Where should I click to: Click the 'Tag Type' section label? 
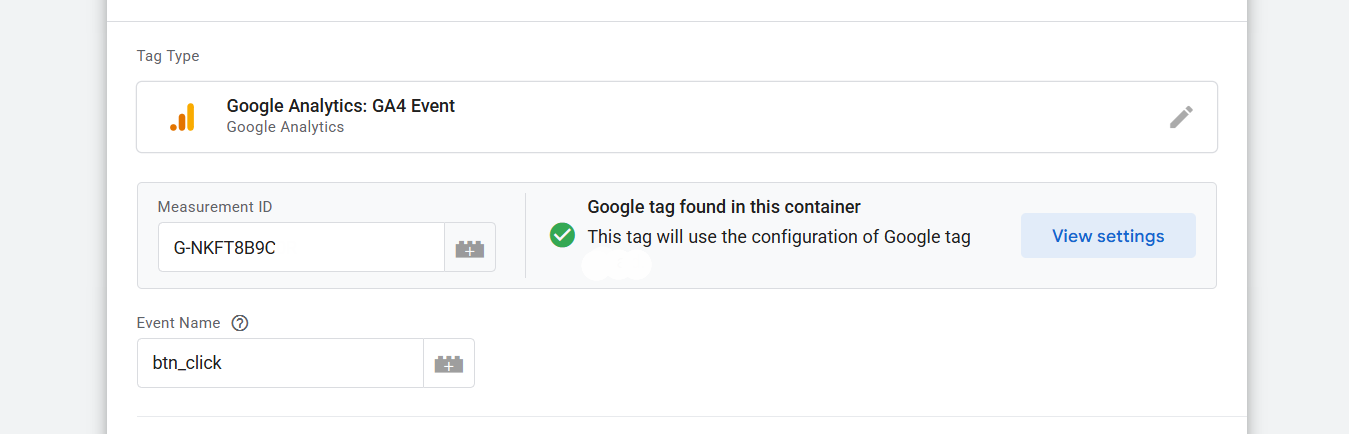coord(168,56)
